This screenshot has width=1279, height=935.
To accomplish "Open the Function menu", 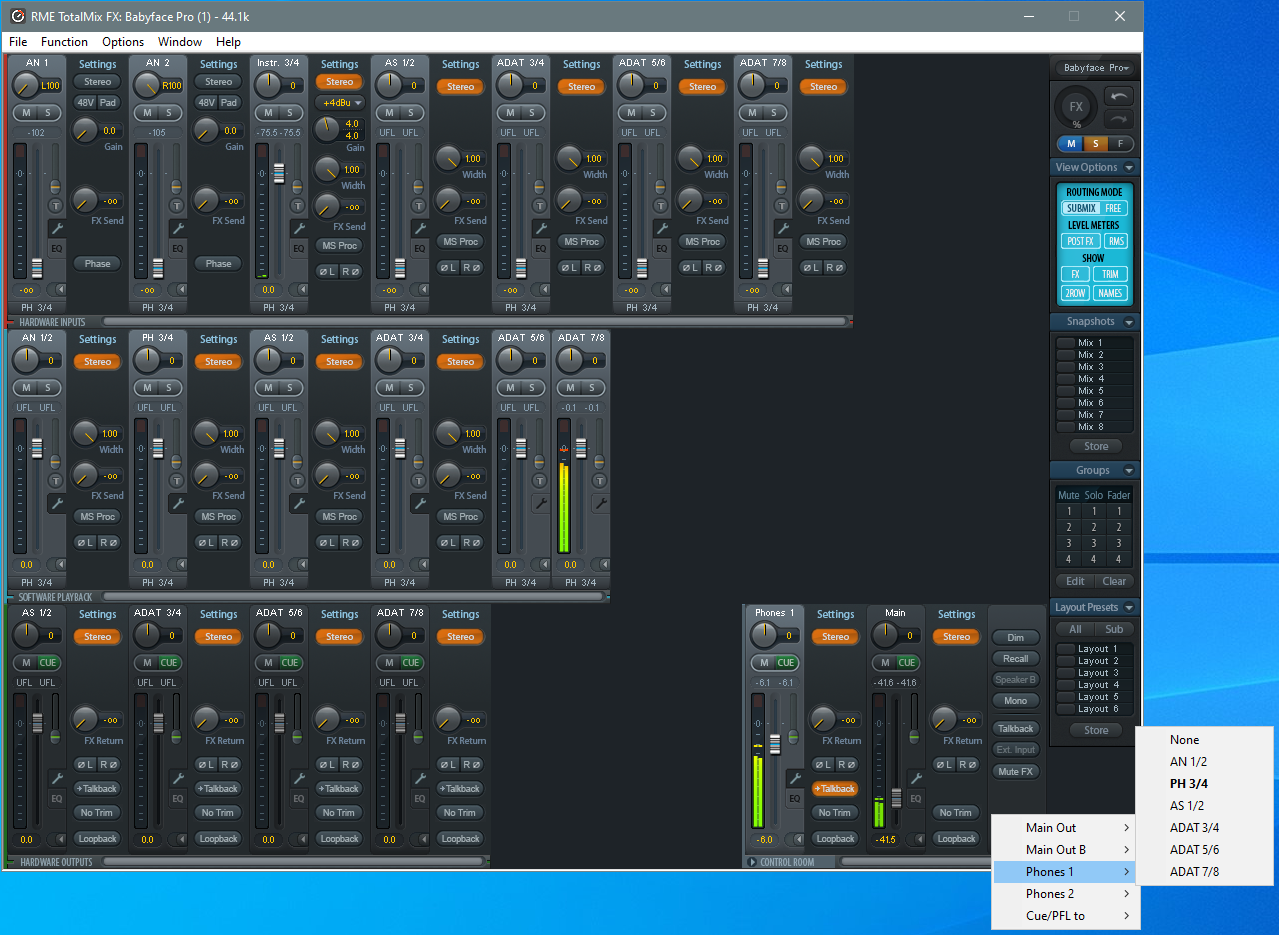I will 64,41.
